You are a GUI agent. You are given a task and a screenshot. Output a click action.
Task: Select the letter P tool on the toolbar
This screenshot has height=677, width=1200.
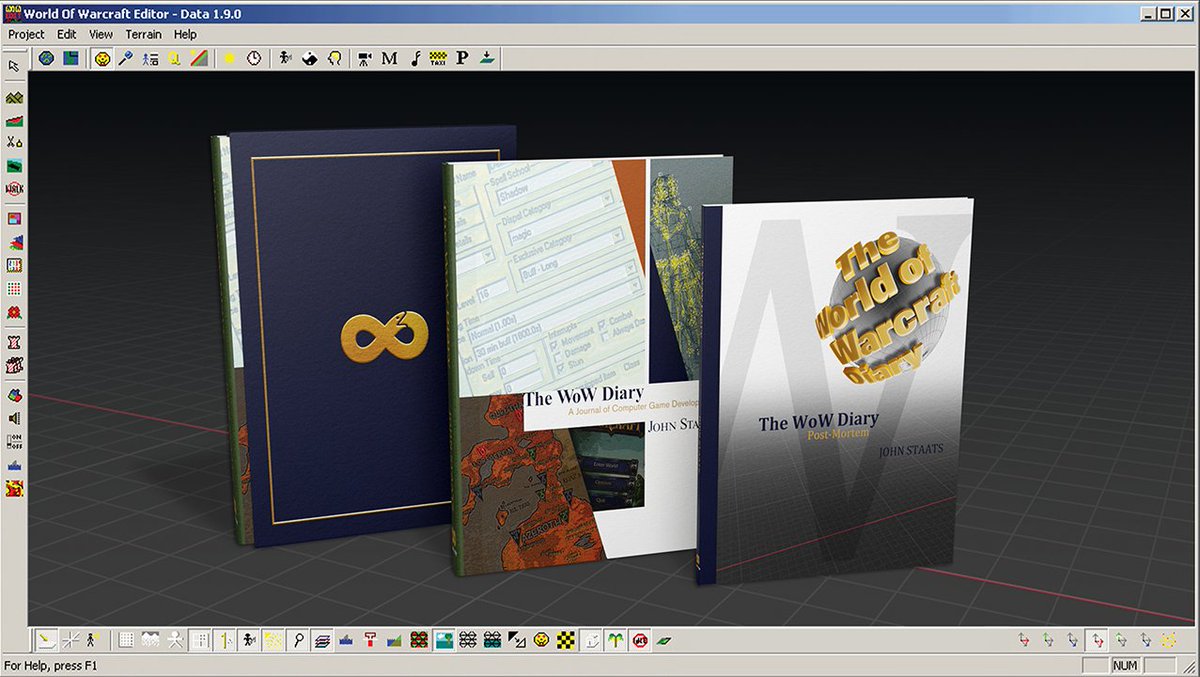tap(461, 57)
